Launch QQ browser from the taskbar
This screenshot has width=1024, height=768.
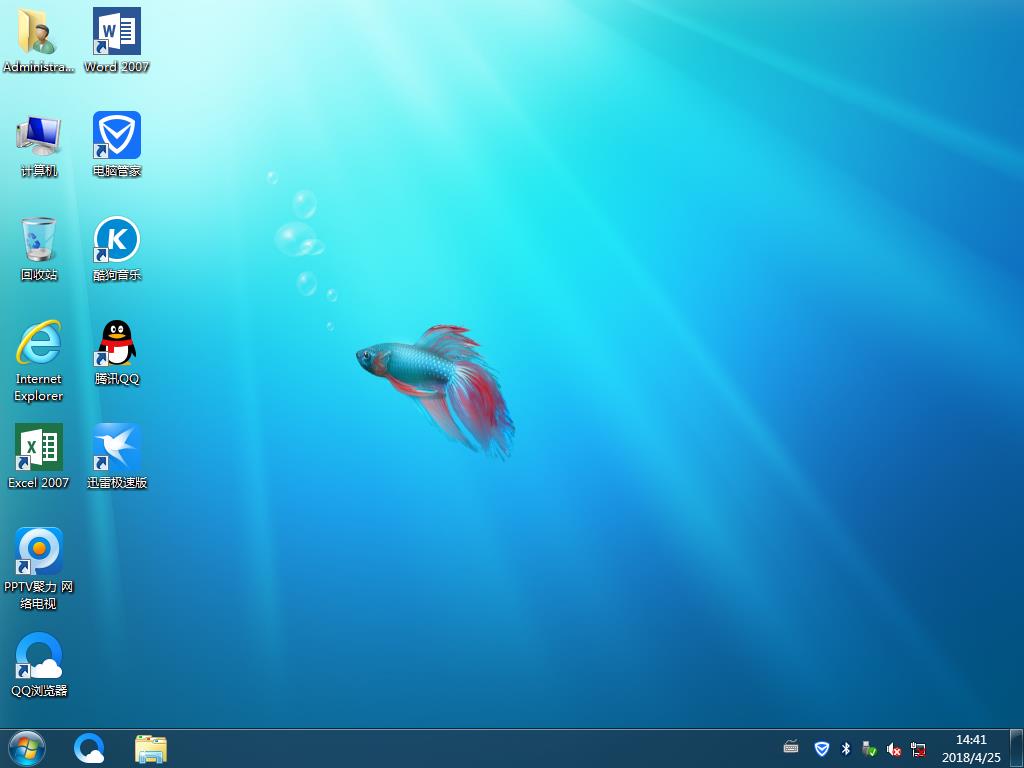[90, 748]
